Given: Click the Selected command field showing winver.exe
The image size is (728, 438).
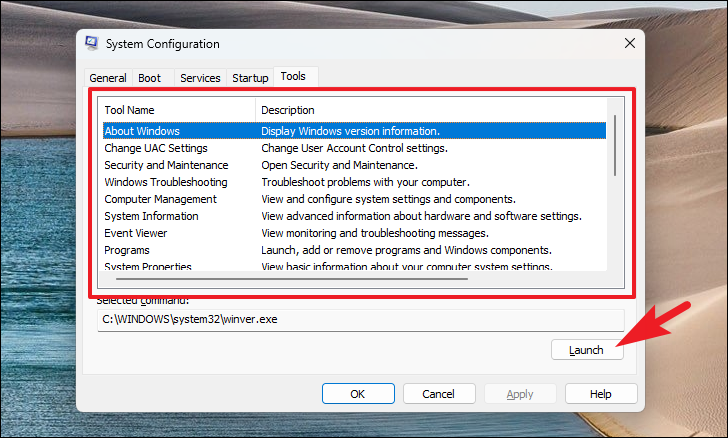Looking at the screenshot, I should tap(360, 320).
